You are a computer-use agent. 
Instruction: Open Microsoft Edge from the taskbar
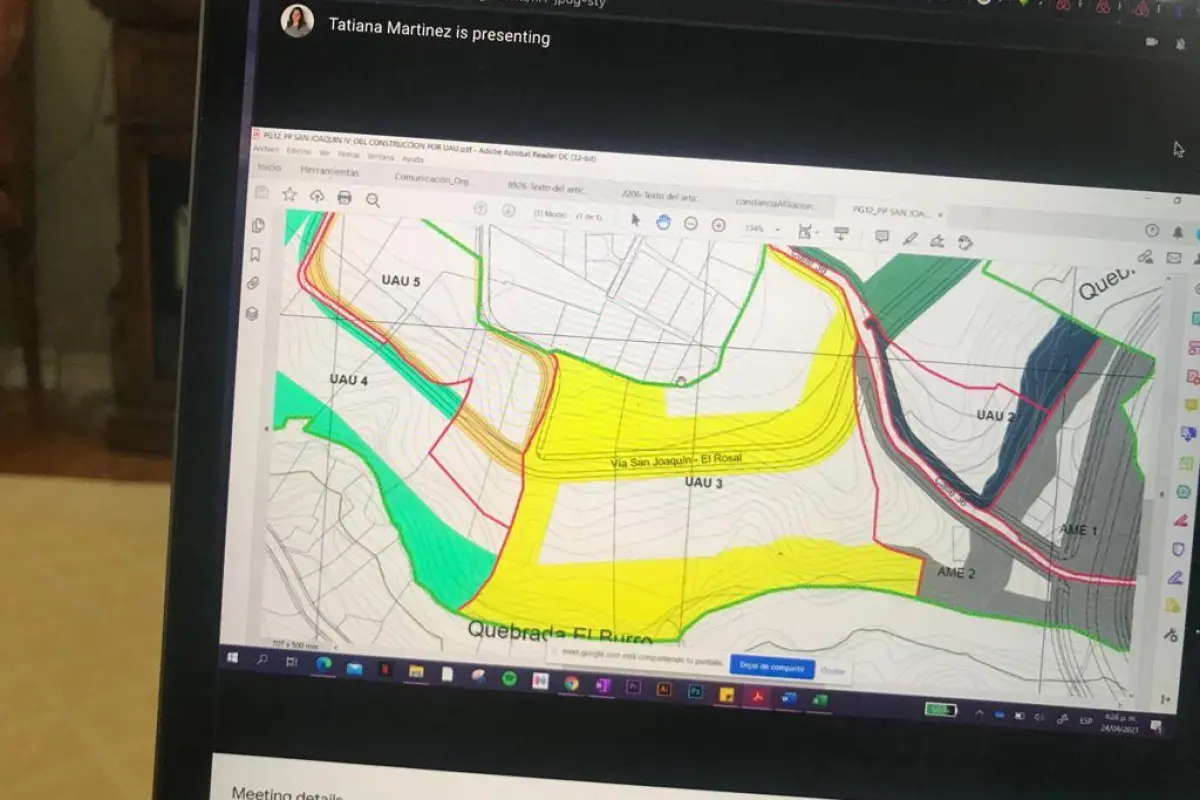pos(323,663)
